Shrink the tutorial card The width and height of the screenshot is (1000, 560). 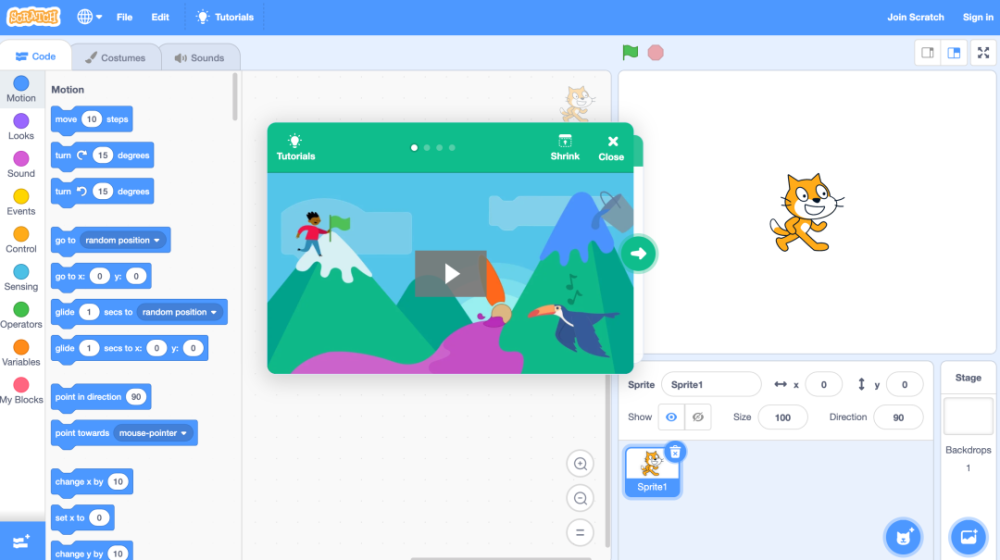(x=565, y=148)
